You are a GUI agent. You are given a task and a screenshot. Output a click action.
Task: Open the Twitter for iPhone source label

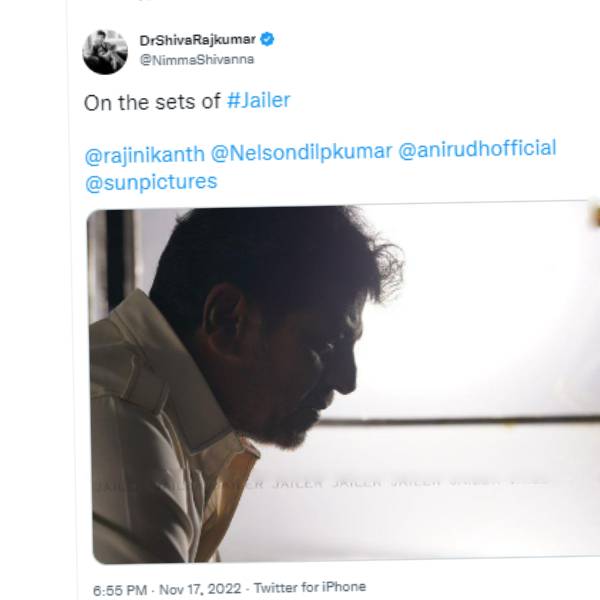(309, 587)
